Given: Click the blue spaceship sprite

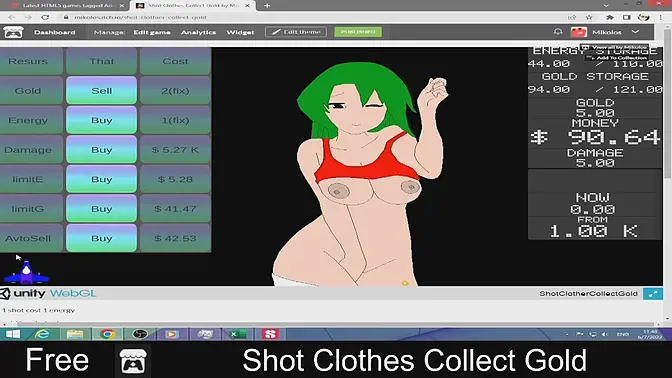Looking at the screenshot, I should [26, 273].
